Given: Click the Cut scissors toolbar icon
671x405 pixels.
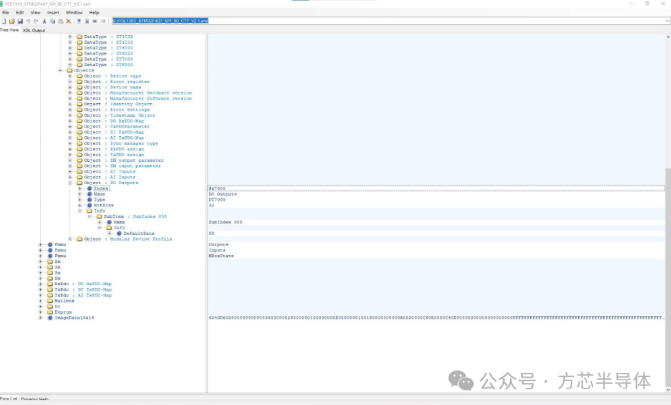Looking at the screenshot, I should point(44,21).
